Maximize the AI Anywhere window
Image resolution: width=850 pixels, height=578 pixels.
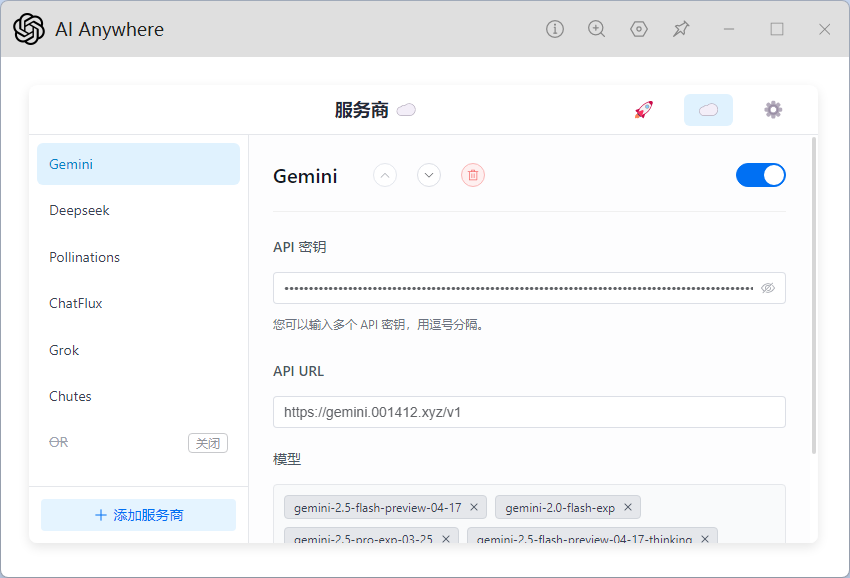point(777,29)
